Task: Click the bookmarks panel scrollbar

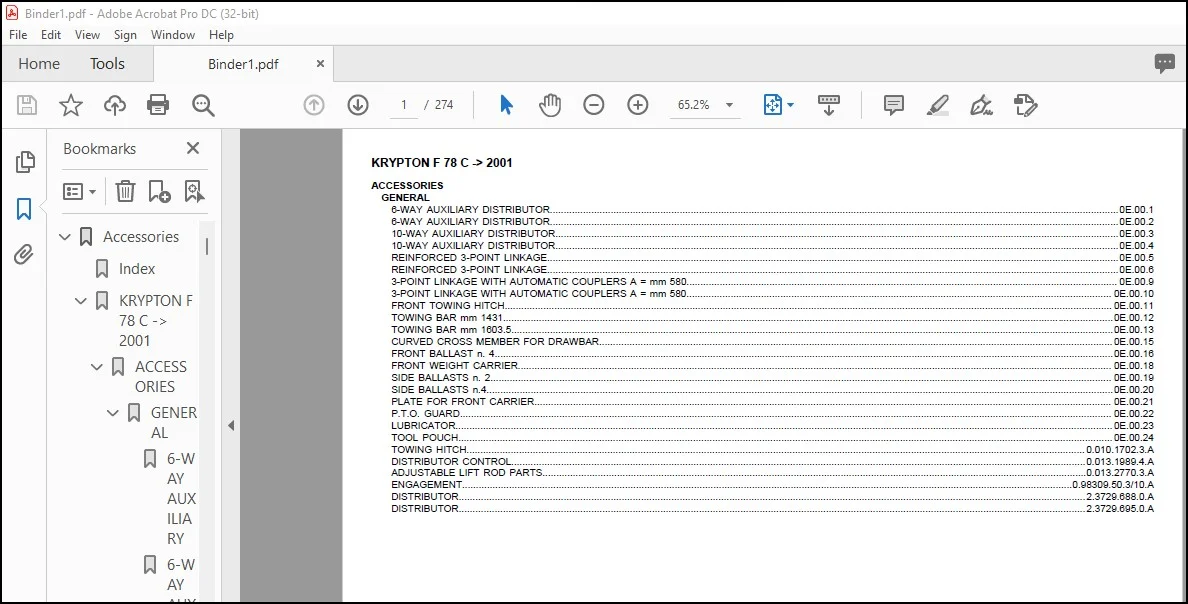Action: tap(207, 246)
